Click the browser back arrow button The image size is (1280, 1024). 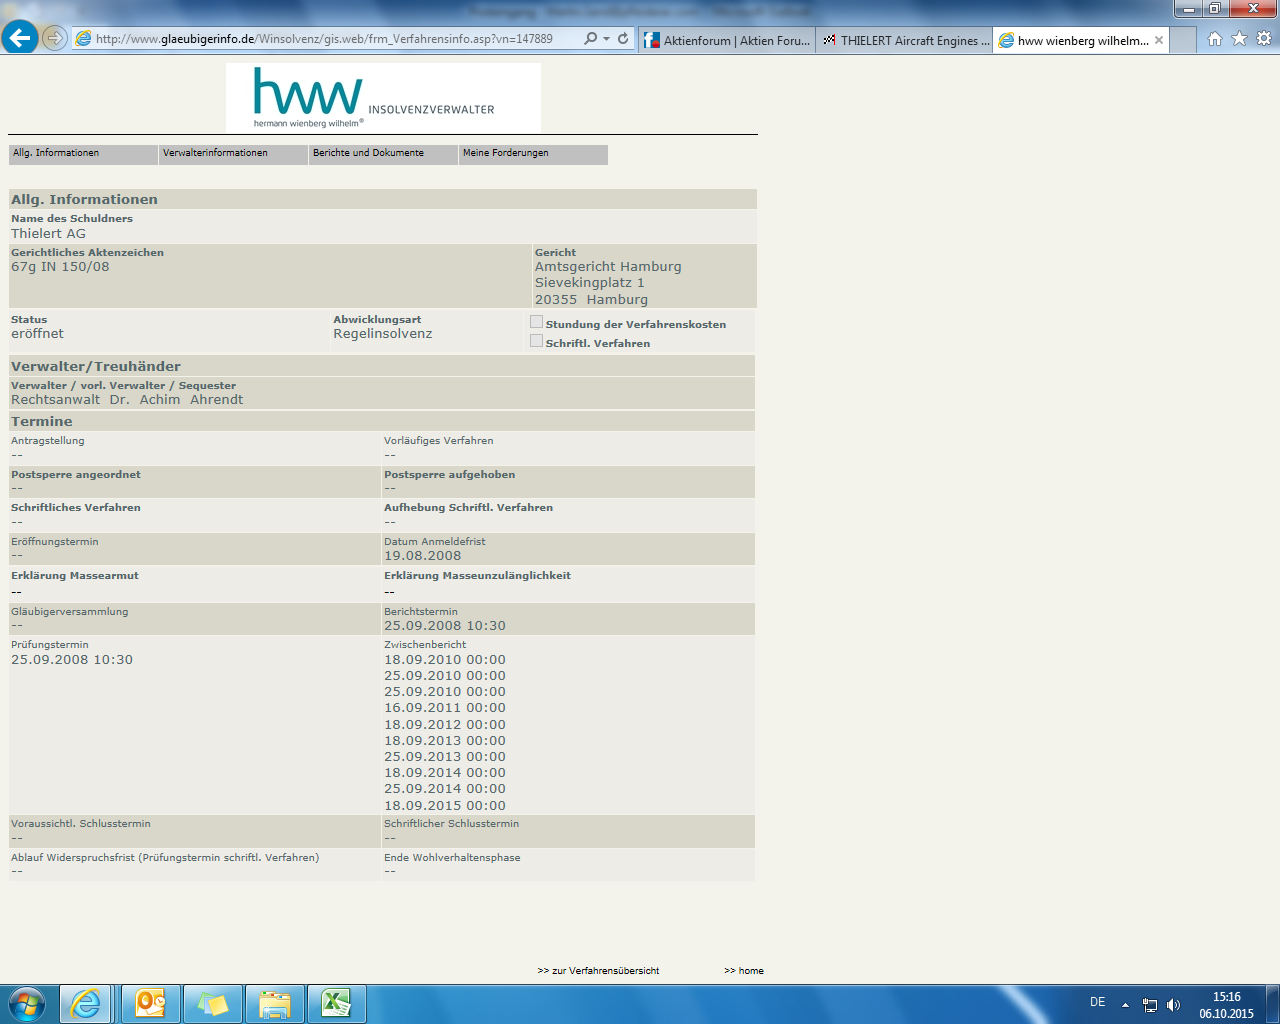point(19,38)
